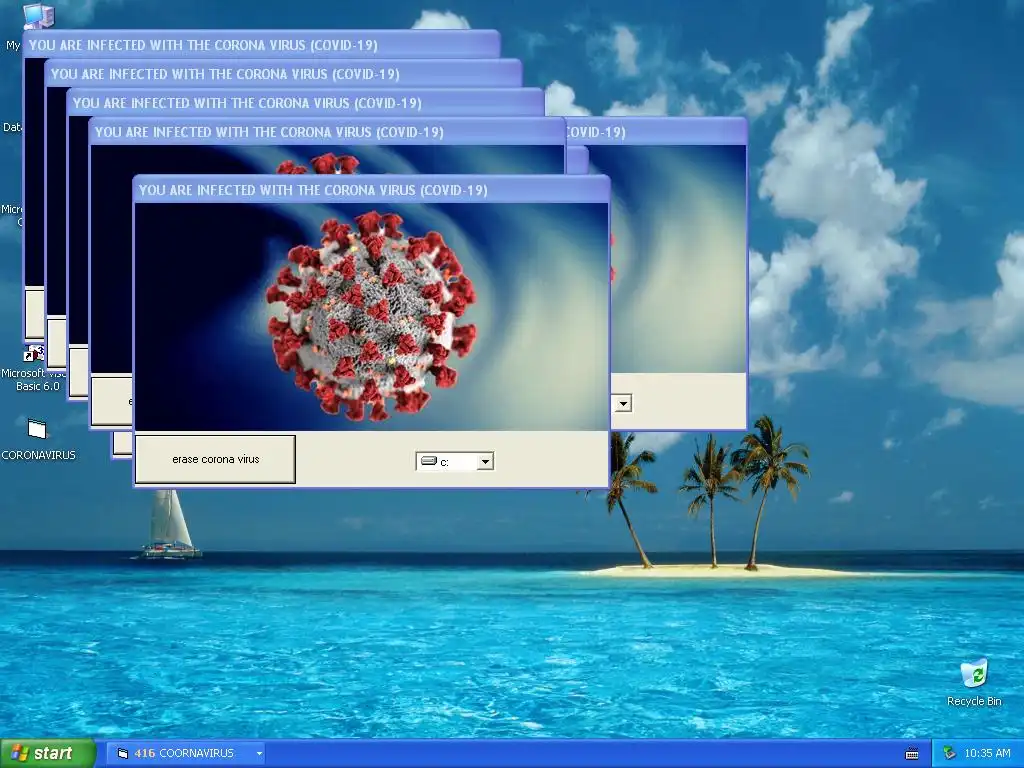Click the 'erase corona virus' button
Image resolution: width=1024 pixels, height=768 pixels.
coord(216,459)
